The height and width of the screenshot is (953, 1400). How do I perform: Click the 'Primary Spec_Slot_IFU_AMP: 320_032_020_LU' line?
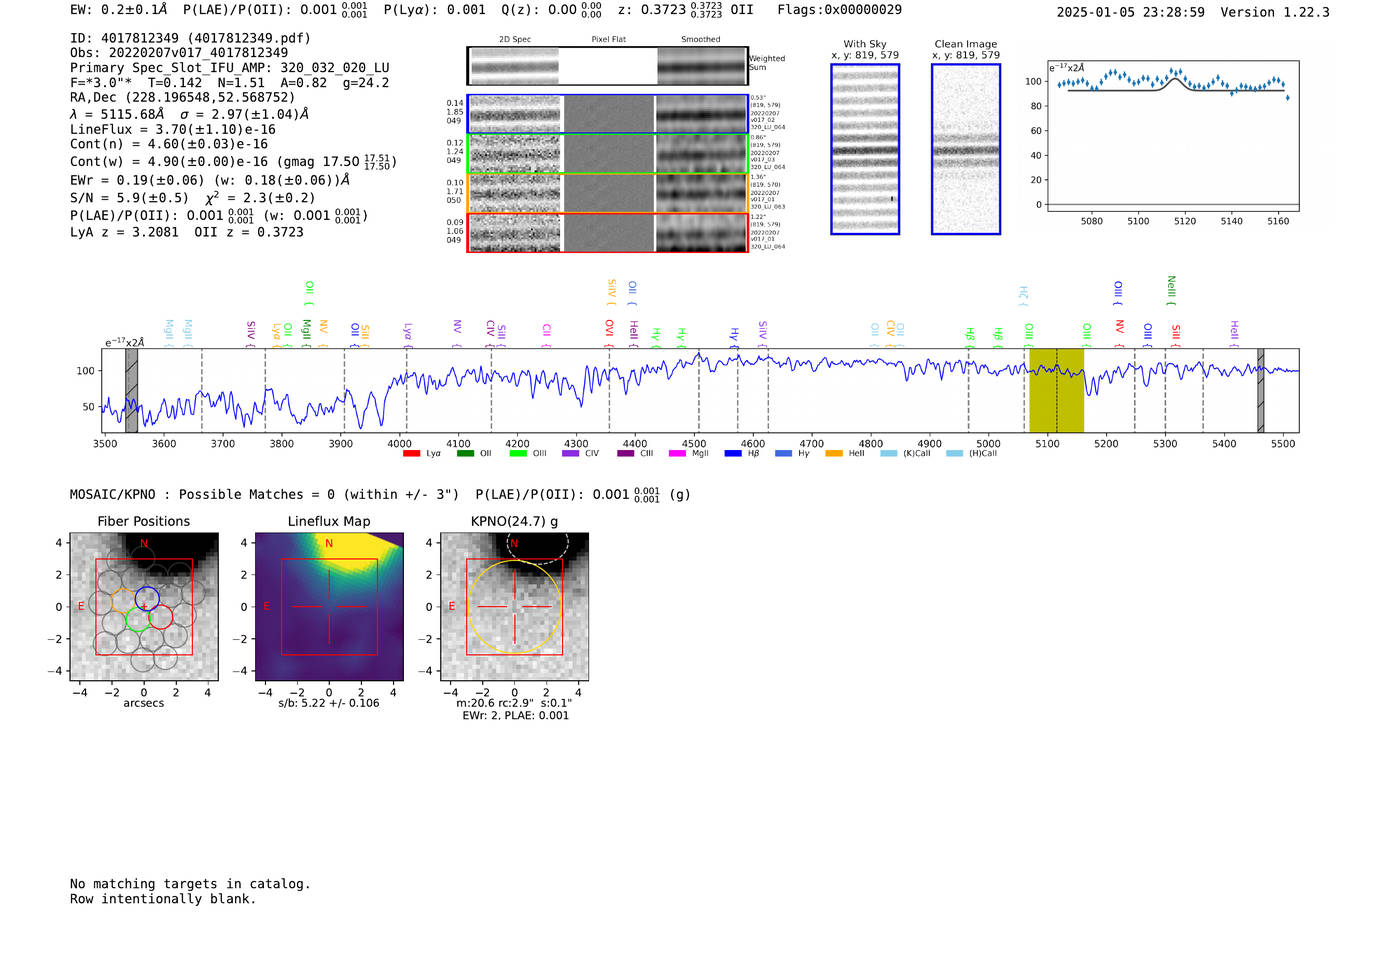point(230,68)
